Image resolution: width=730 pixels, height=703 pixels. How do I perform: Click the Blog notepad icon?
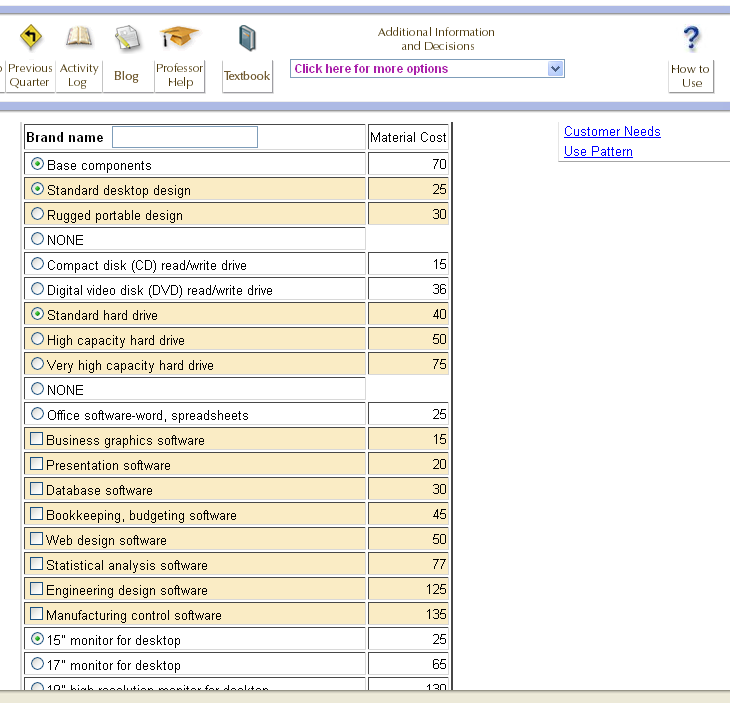click(x=127, y=37)
